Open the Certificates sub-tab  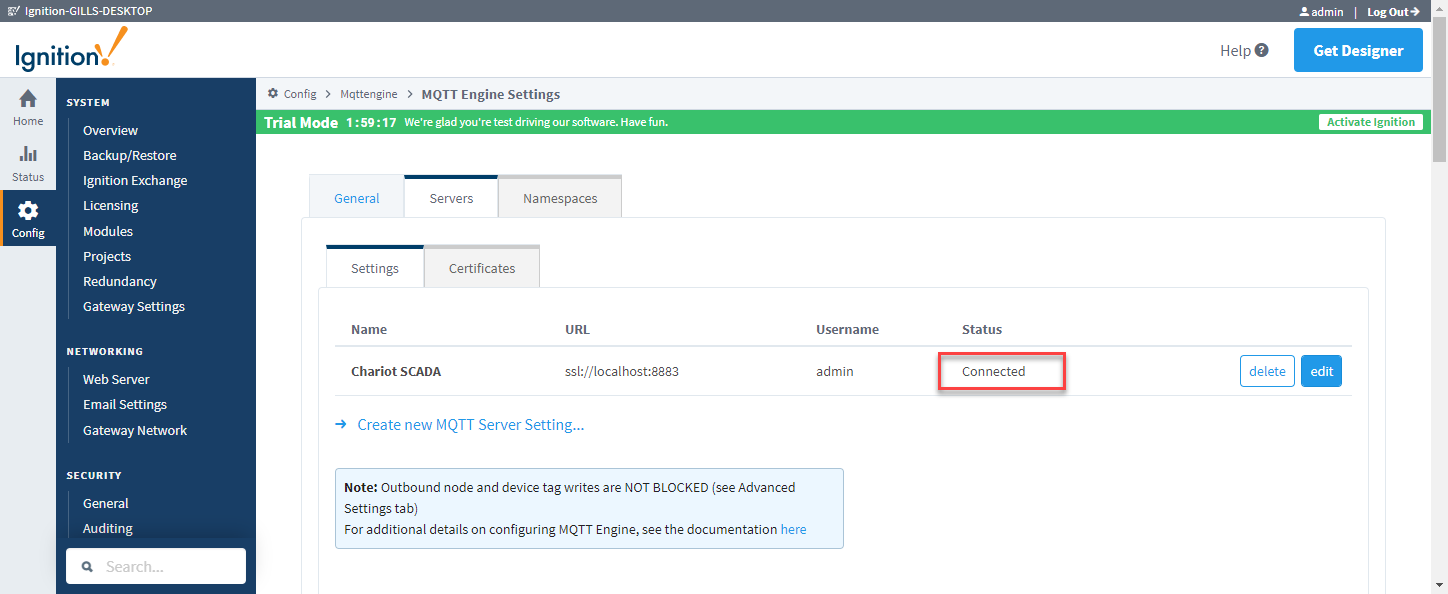482,267
